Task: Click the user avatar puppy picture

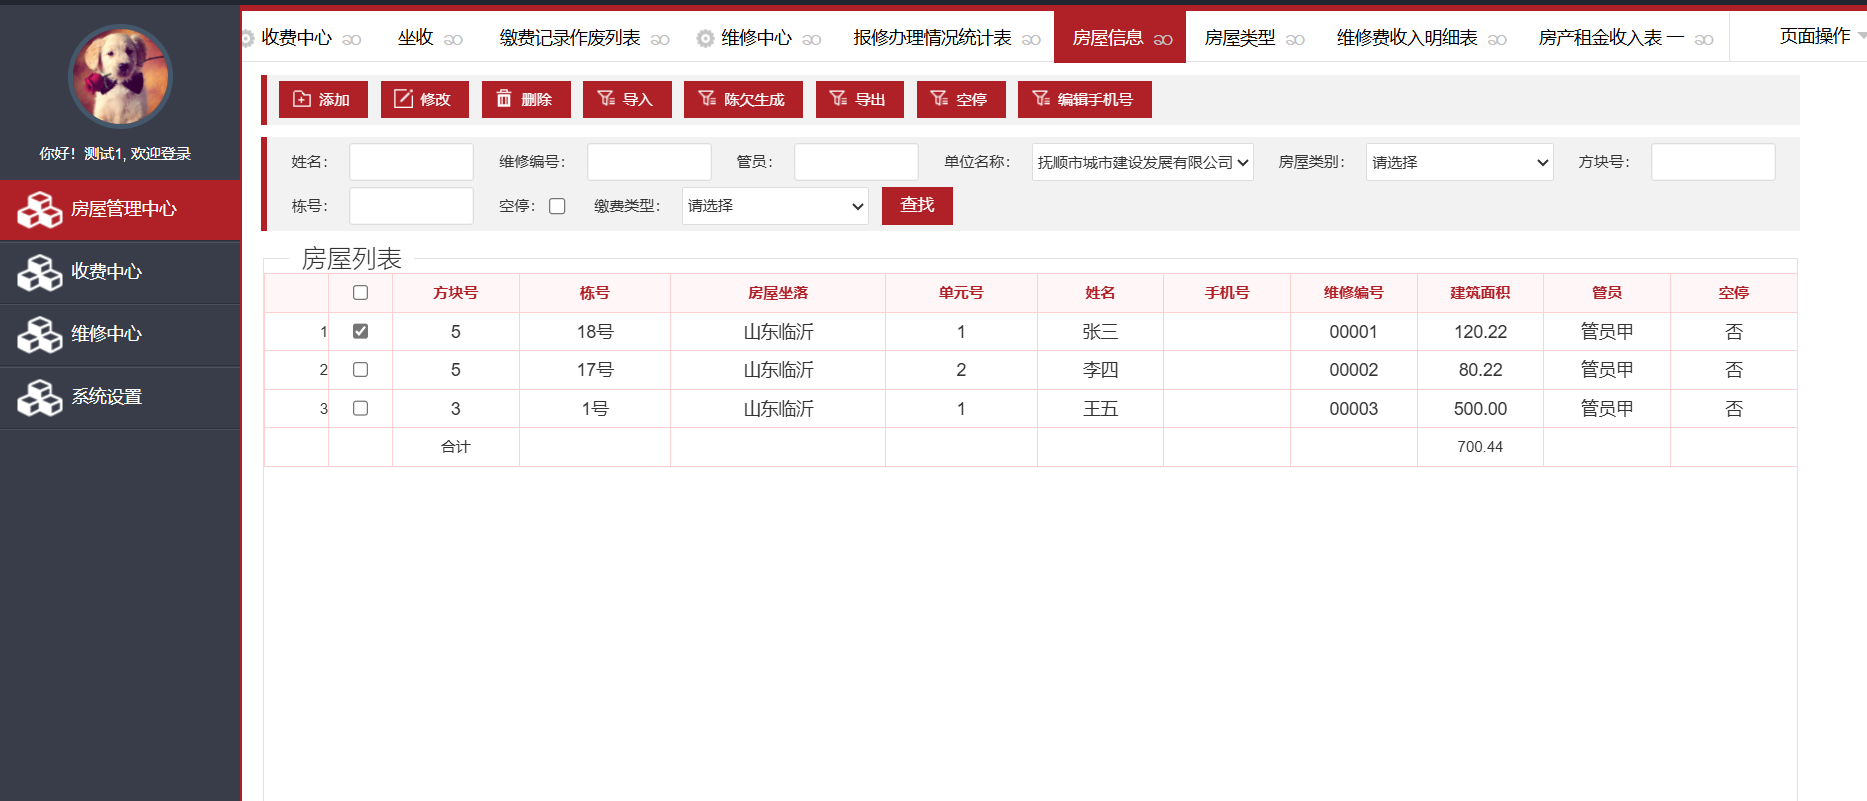Action: [120, 77]
